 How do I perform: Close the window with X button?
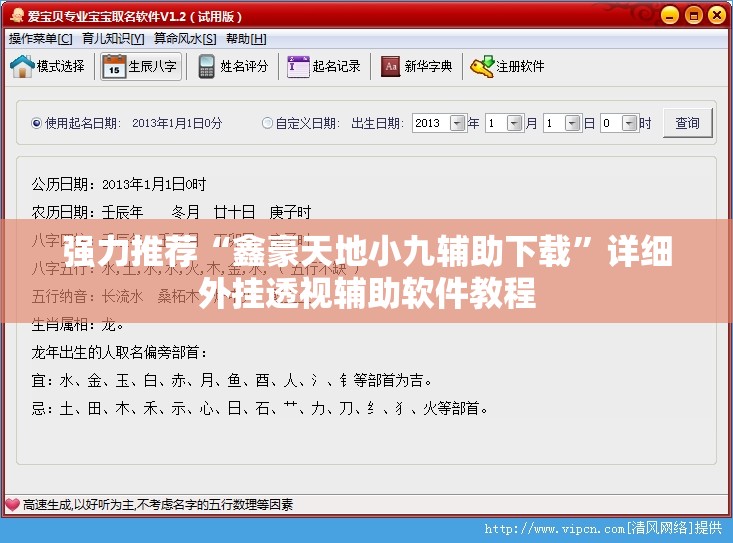[717, 15]
